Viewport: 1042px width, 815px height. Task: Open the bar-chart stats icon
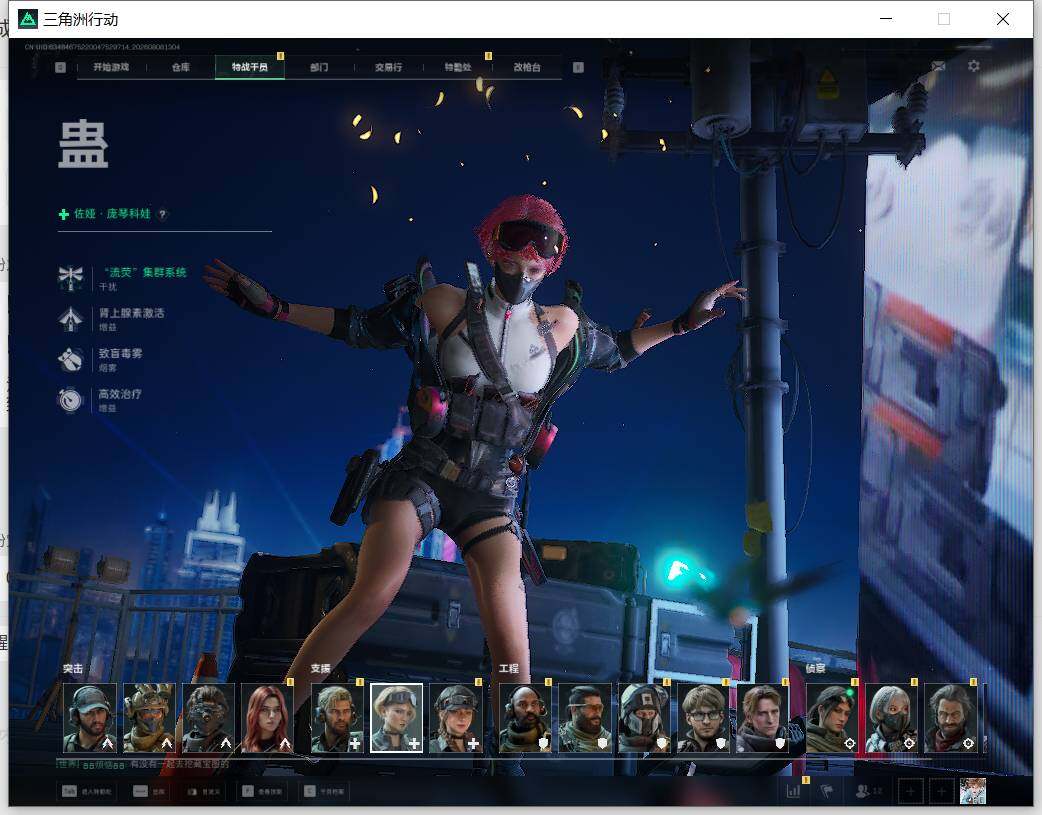[793, 791]
